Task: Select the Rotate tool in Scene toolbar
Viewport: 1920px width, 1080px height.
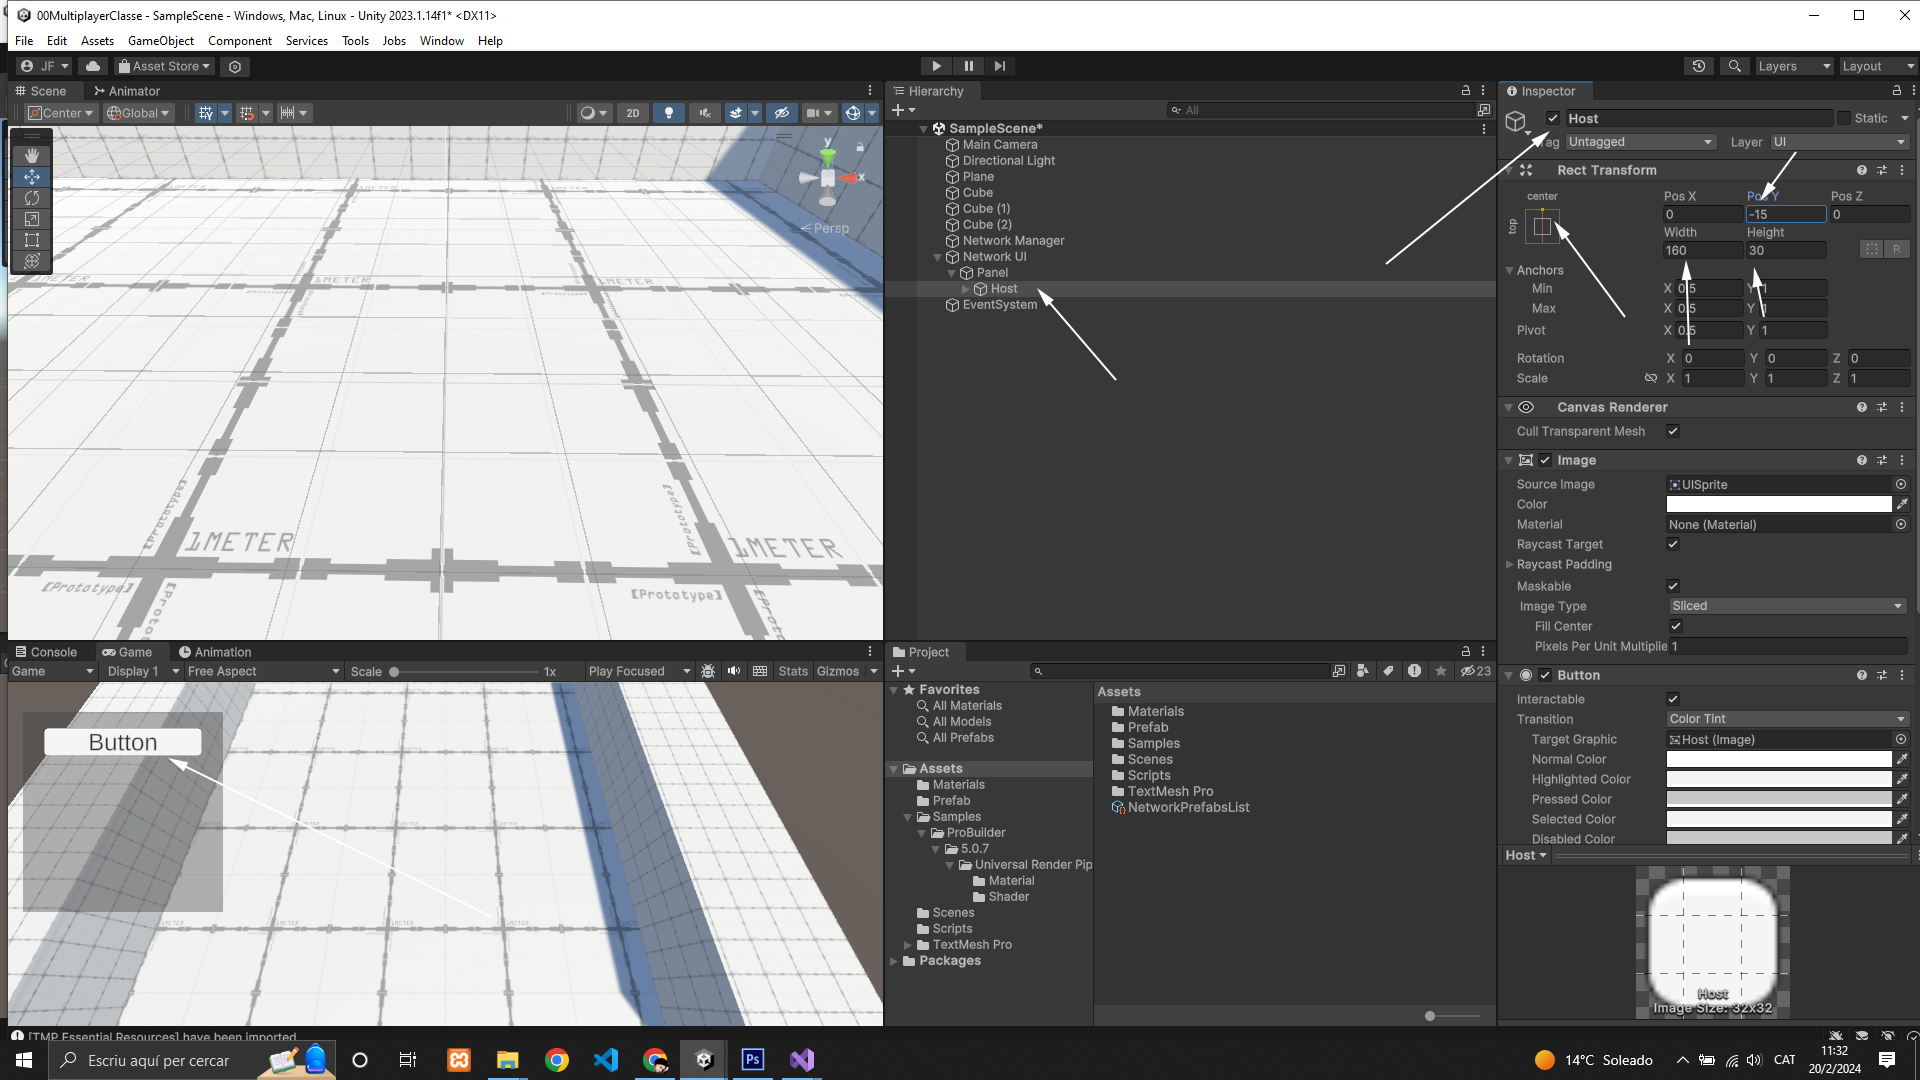Action: click(32, 198)
